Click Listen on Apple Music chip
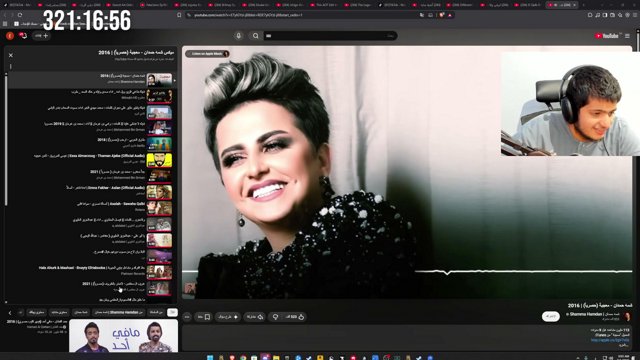The height and width of the screenshot is (360, 640). [207, 53]
